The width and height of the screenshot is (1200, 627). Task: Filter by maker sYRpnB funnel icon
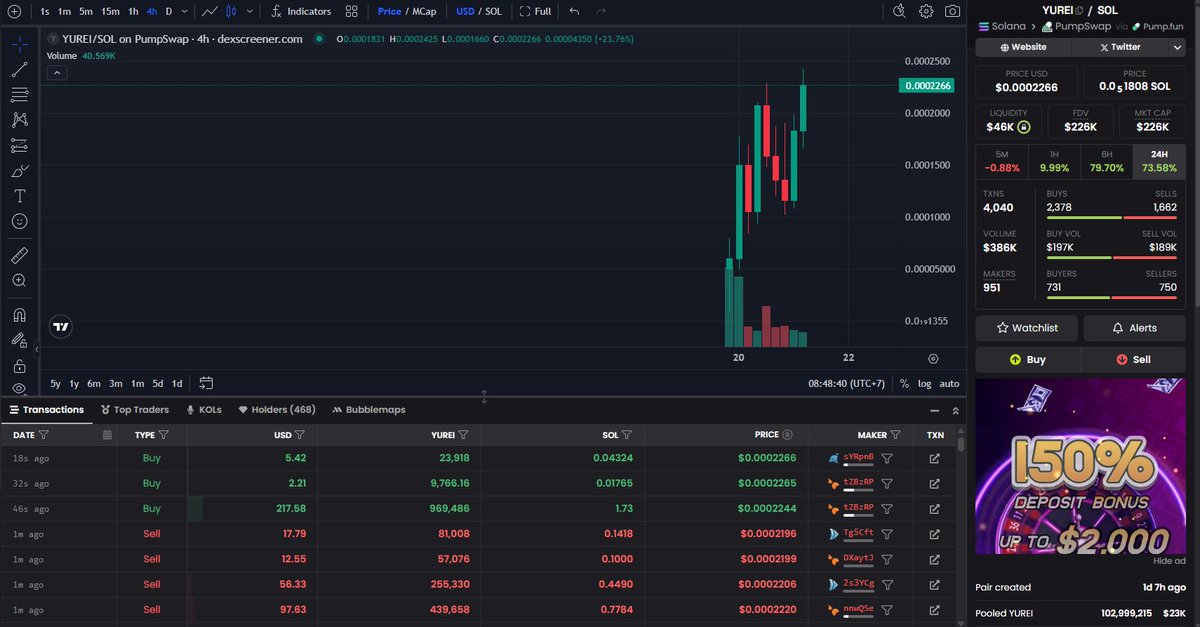[887, 458]
